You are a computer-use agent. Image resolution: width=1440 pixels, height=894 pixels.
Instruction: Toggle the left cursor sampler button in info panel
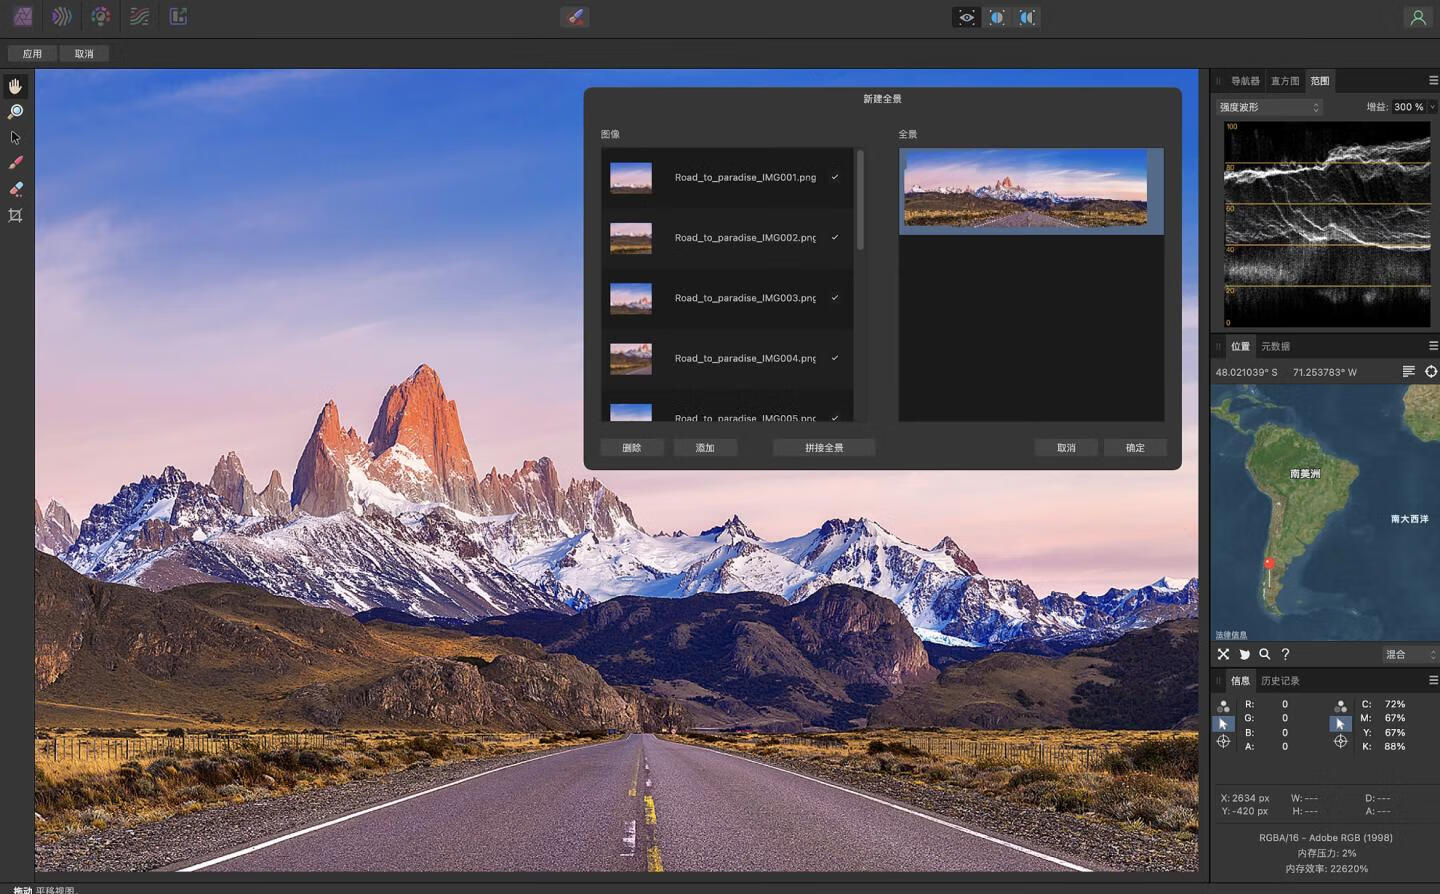point(1223,723)
